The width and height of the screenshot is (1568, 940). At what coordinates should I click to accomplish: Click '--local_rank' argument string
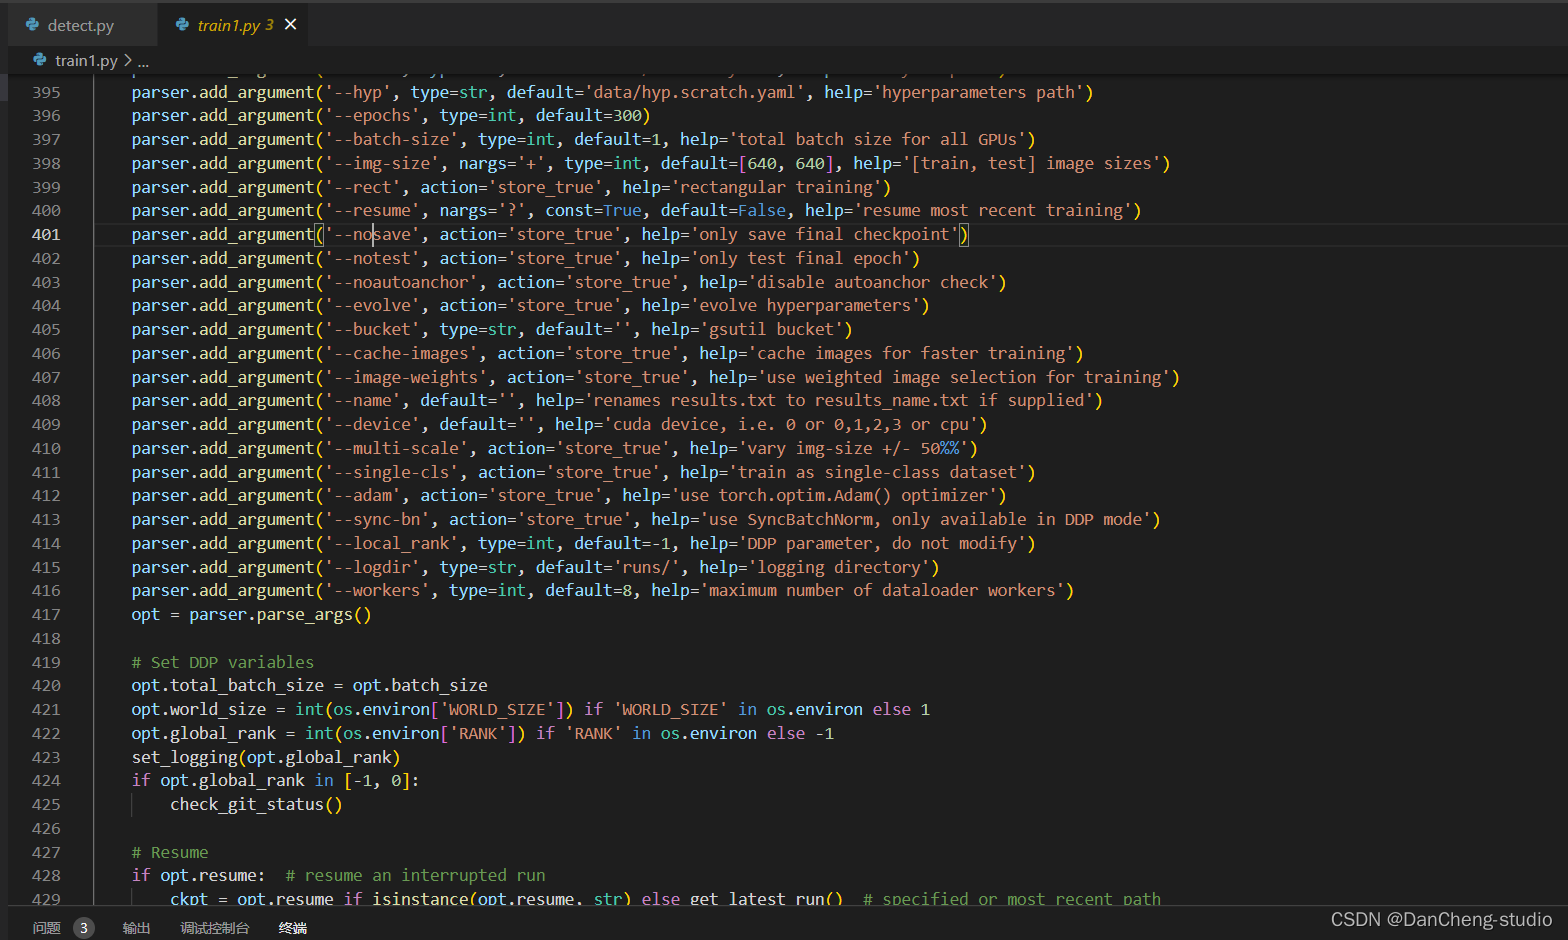(391, 544)
